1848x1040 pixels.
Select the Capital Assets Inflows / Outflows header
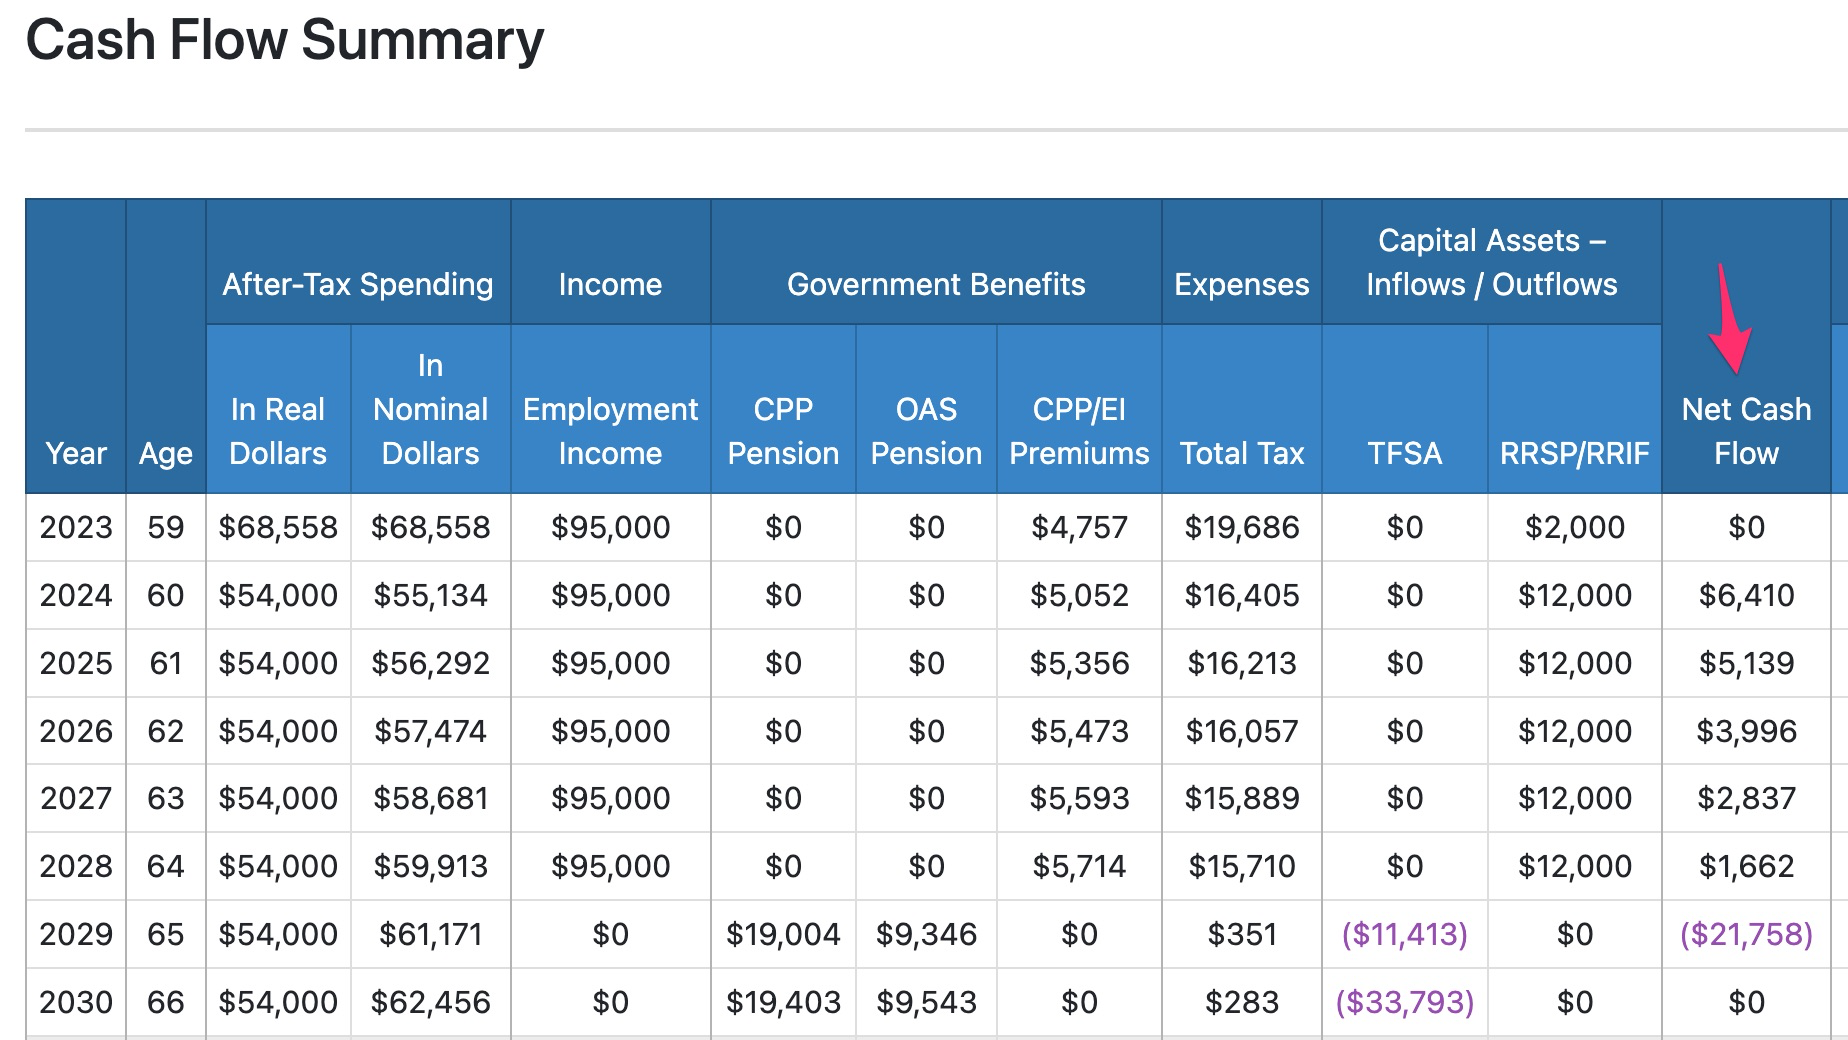[x=1492, y=262]
